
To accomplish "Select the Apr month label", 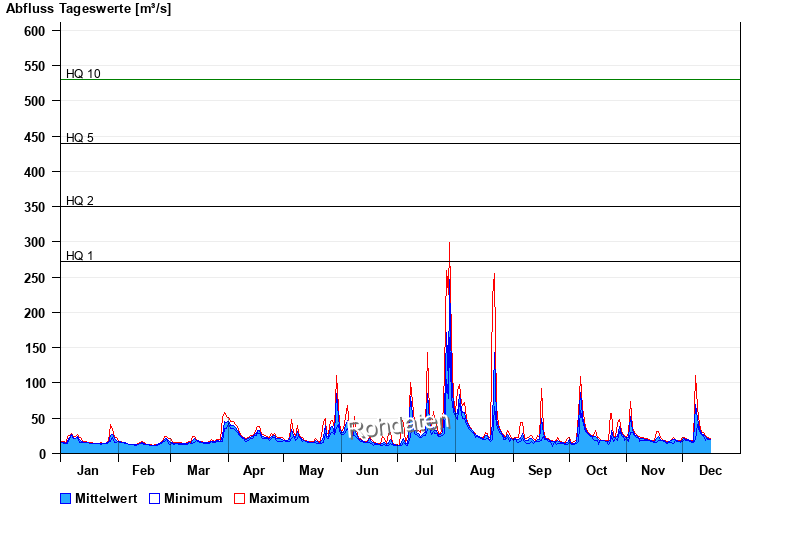I will coord(254,471).
